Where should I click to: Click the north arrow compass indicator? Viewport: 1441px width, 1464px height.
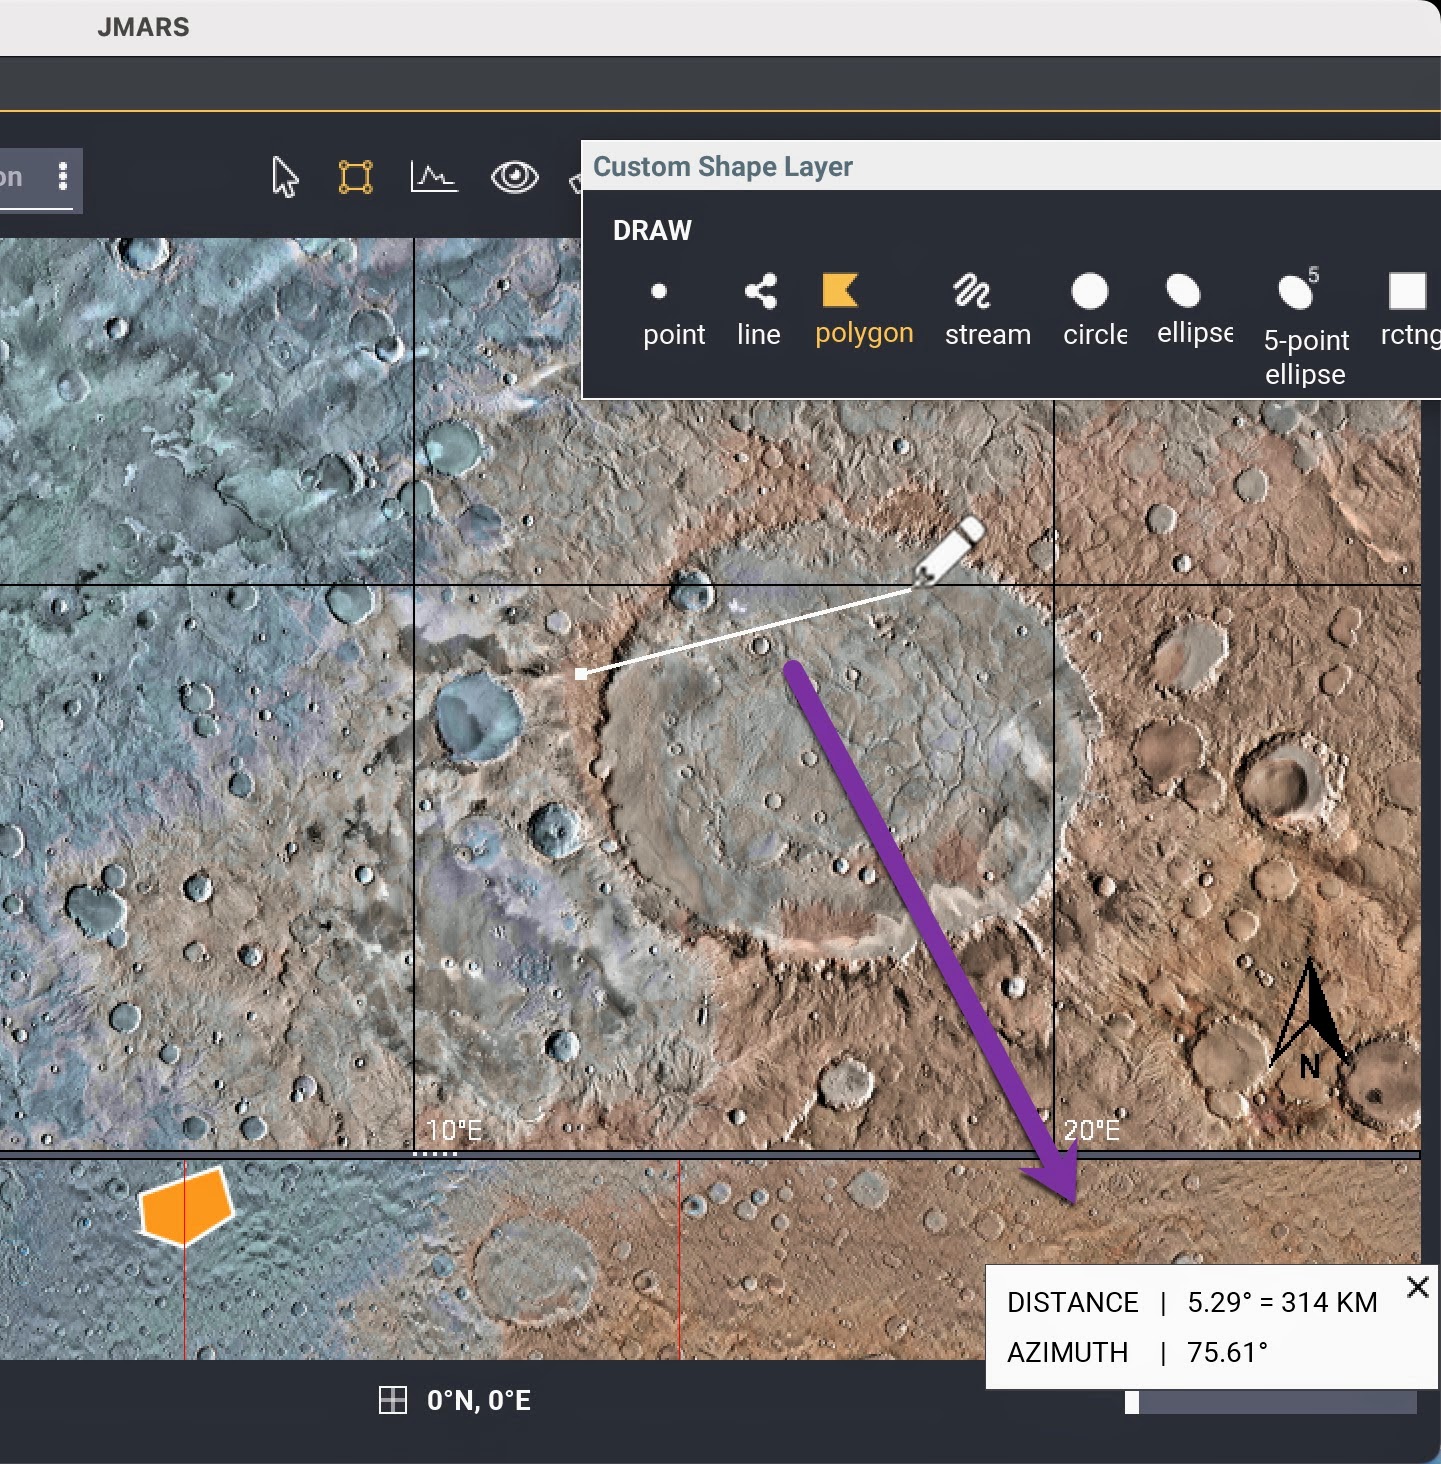(x=1309, y=1018)
